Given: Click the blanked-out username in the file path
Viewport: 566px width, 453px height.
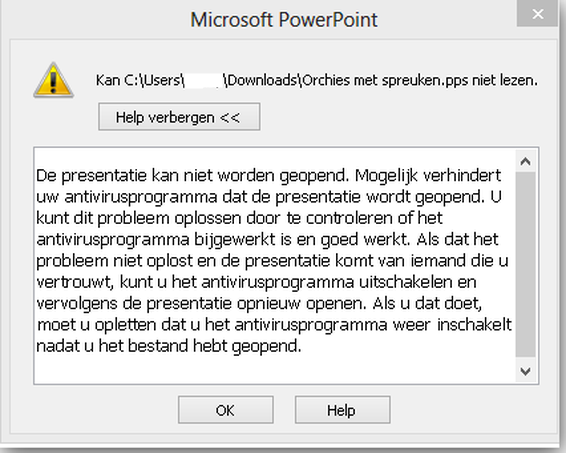Looking at the screenshot, I should (x=203, y=80).
